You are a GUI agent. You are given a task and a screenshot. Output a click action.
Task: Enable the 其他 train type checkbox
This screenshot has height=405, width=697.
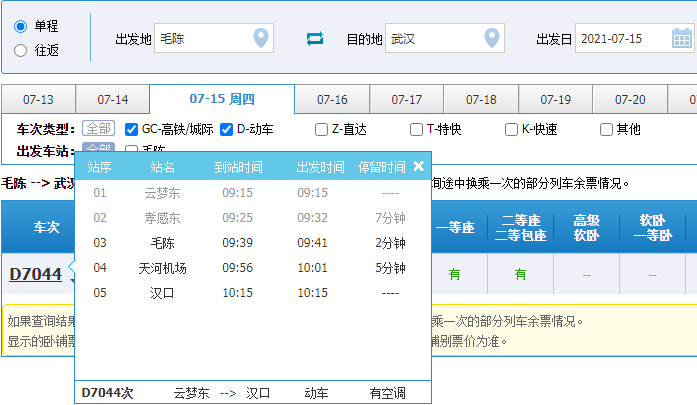pyautogui.click(x=606, y=129)
